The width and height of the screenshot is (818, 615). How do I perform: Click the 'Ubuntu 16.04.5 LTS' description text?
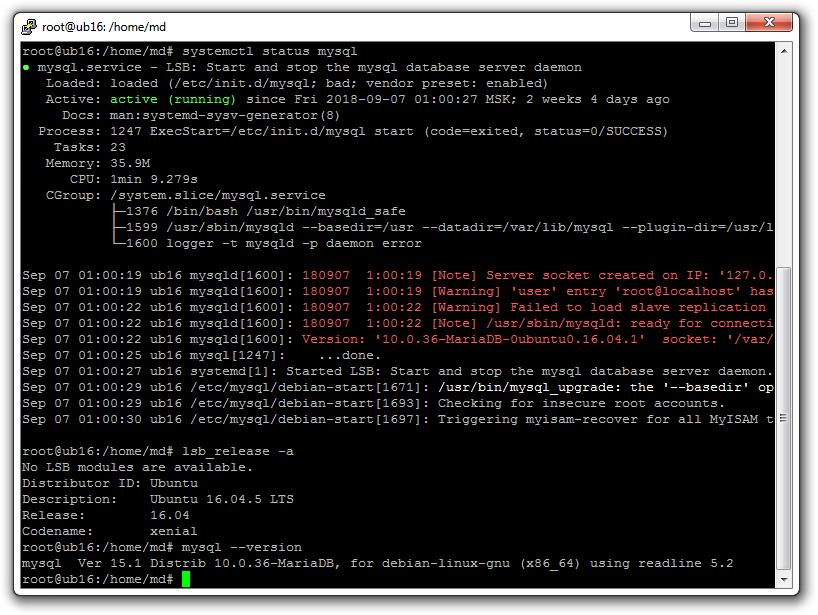click(x=221, y=499)
